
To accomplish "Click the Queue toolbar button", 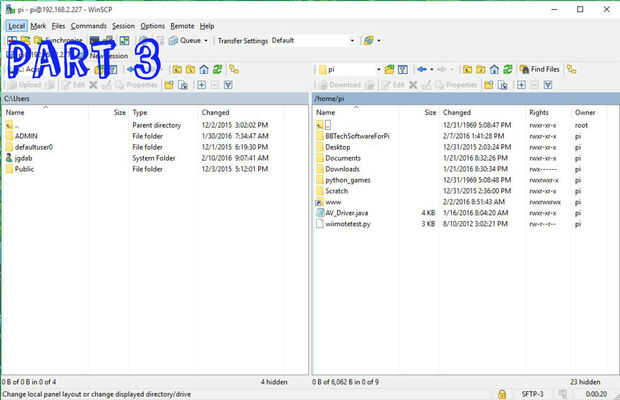I will [185, 41].
